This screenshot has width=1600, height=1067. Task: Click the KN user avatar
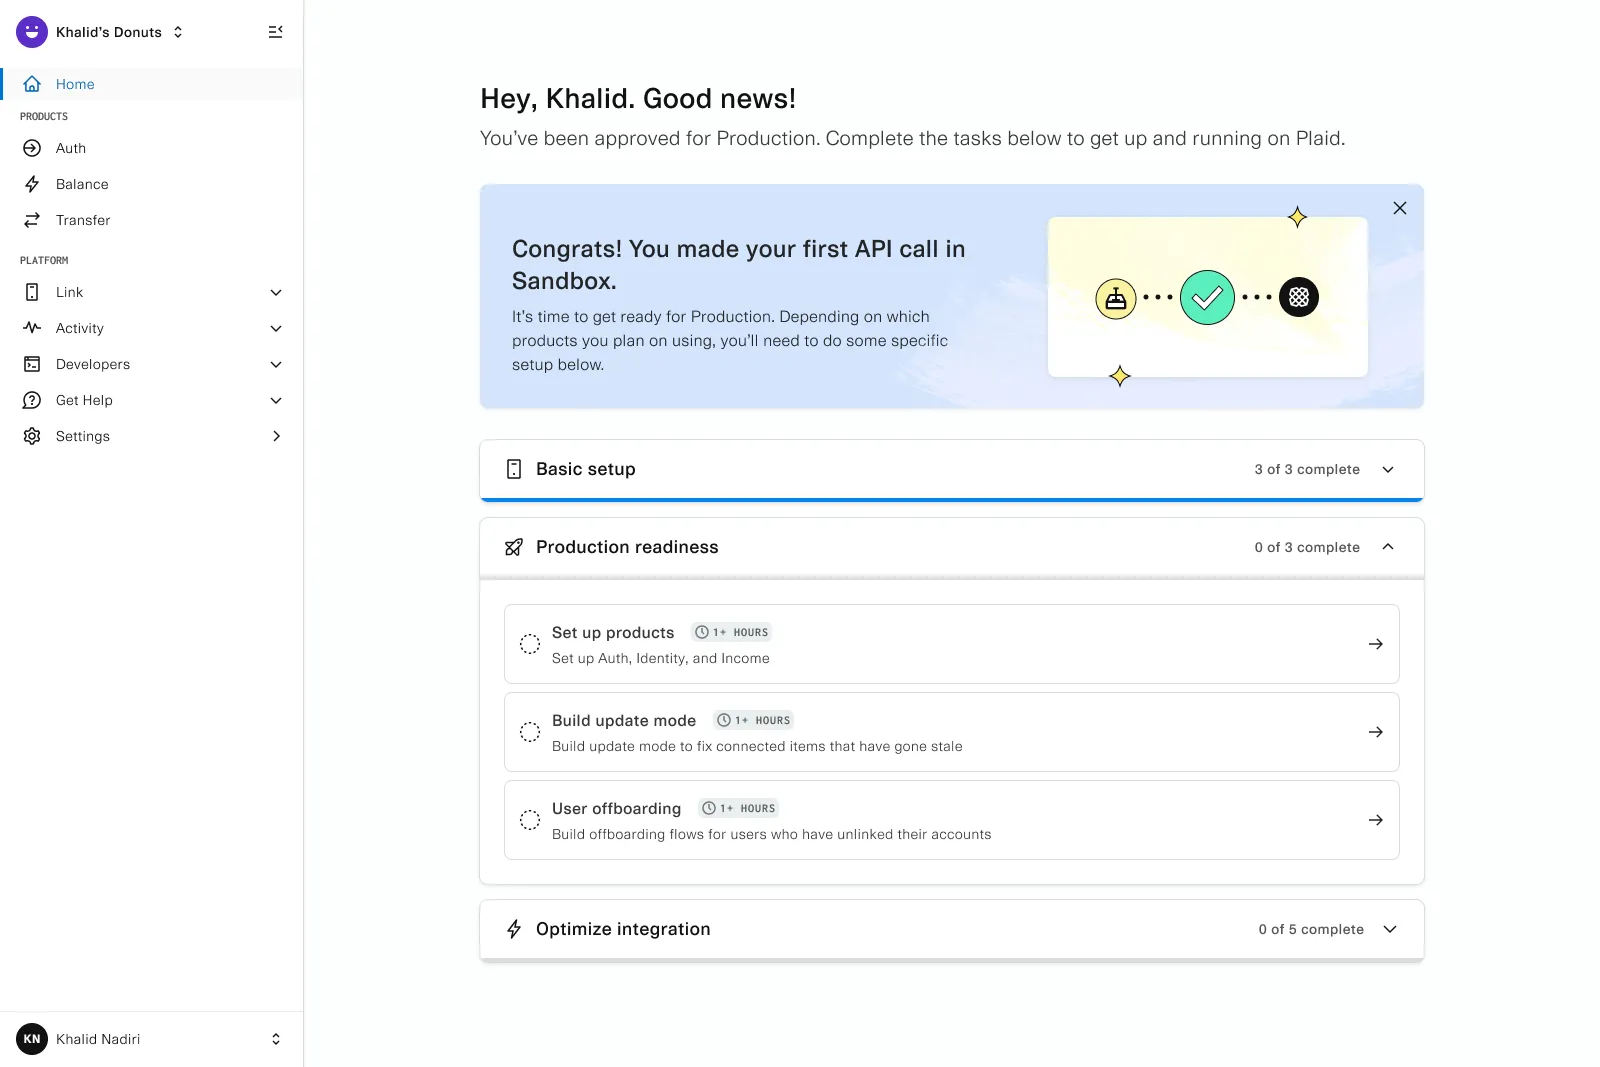(x=32, y=1039)
